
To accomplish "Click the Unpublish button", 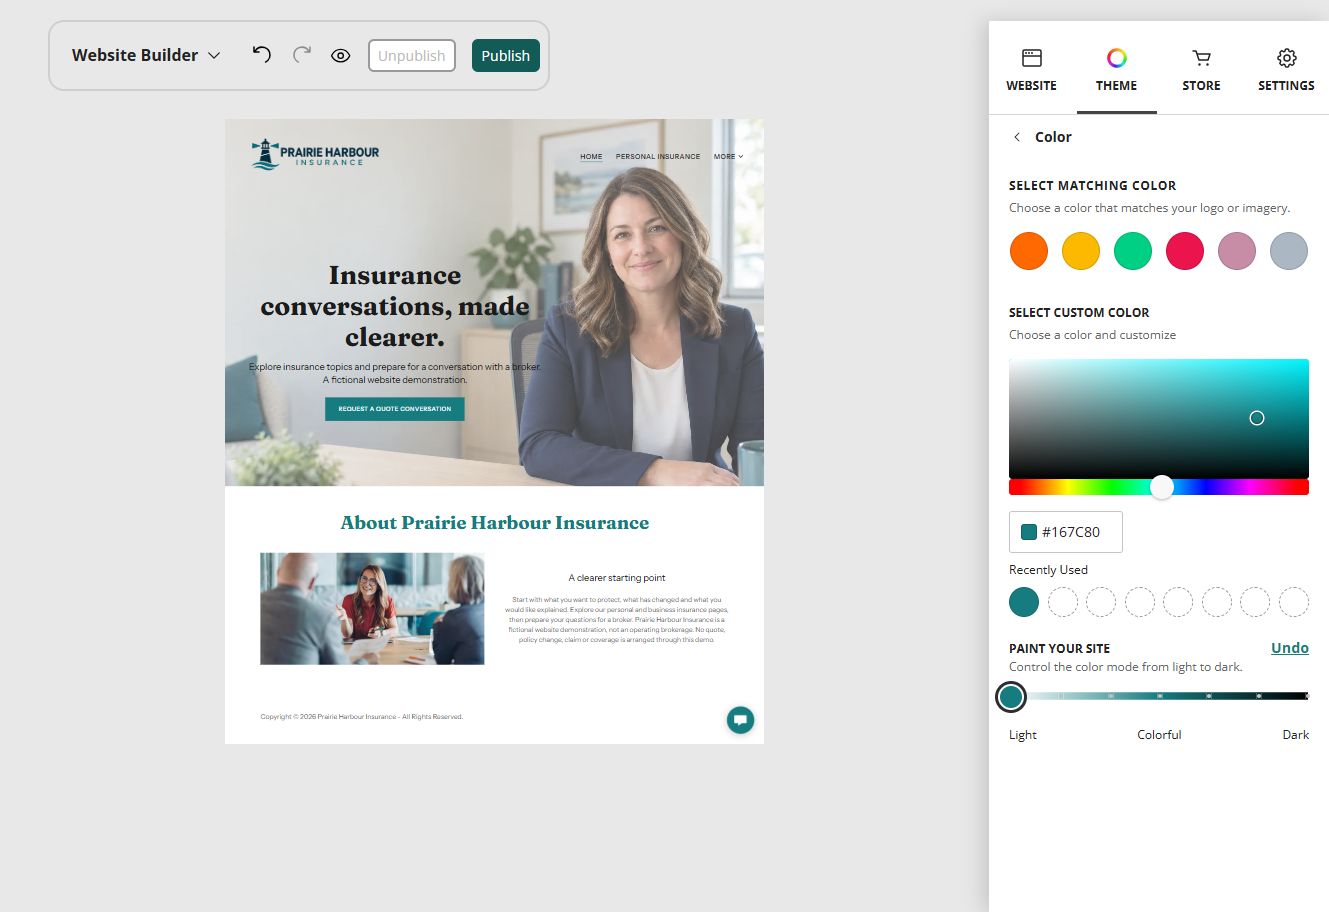I will click(x=412, y=56).
